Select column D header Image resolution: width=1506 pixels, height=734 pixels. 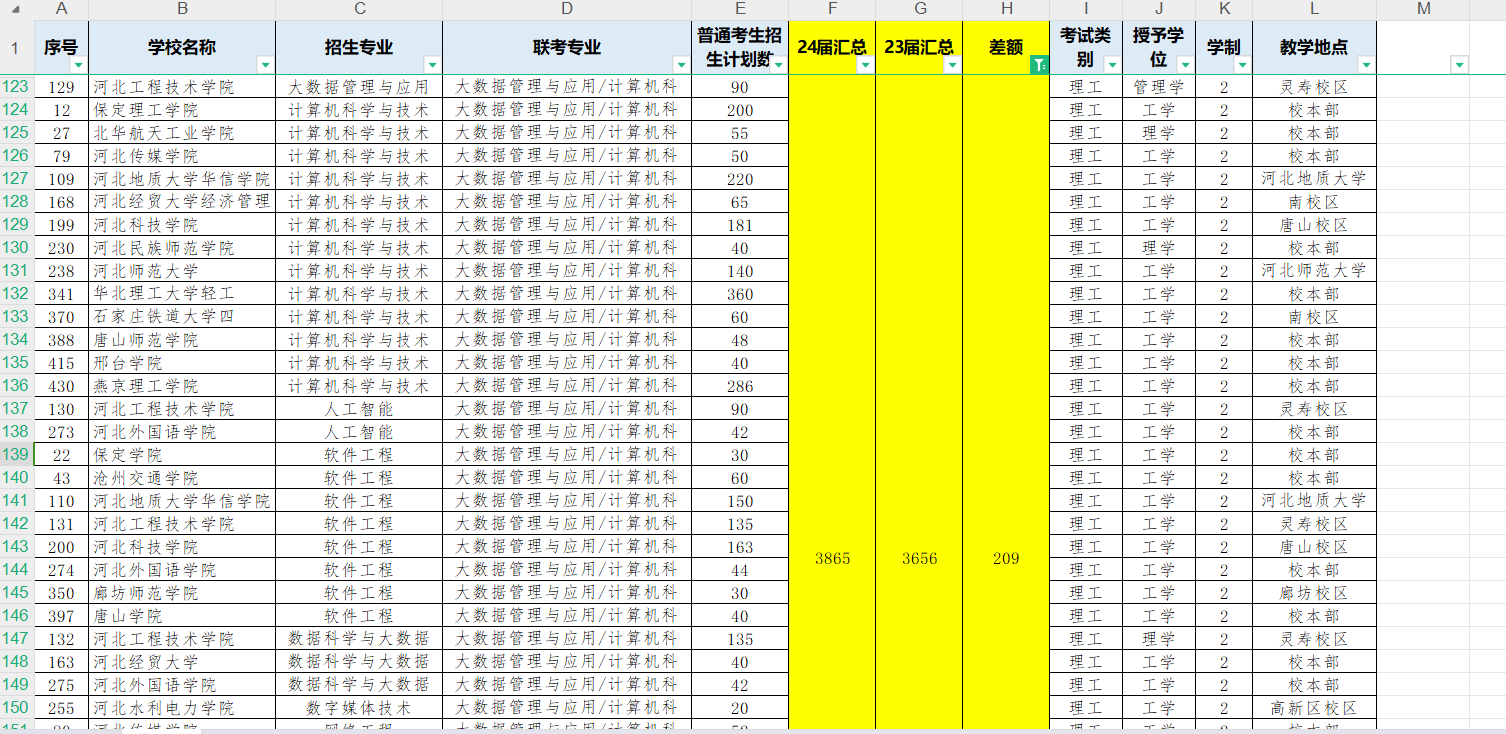567,9
